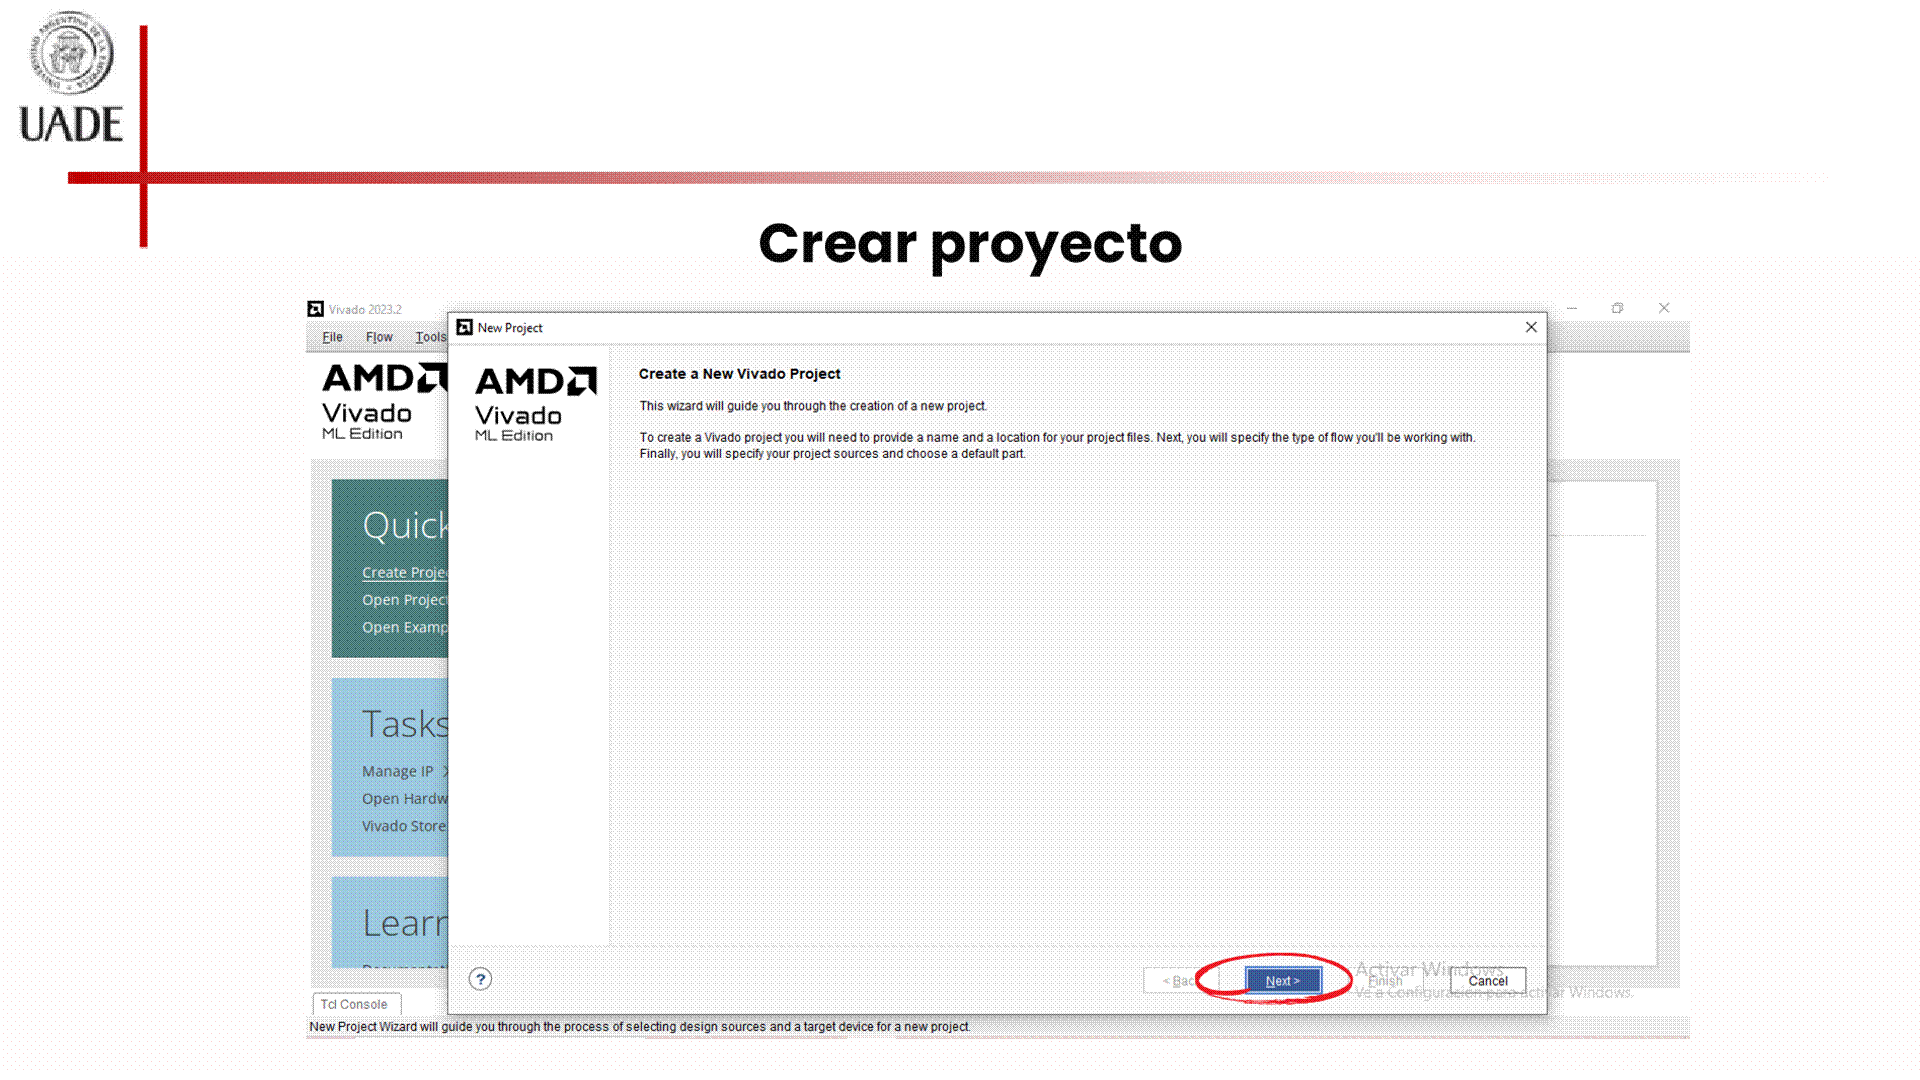Click the Vivado 2023.2 title bar icon
1920x1080 pixels.
click(316, 309)
